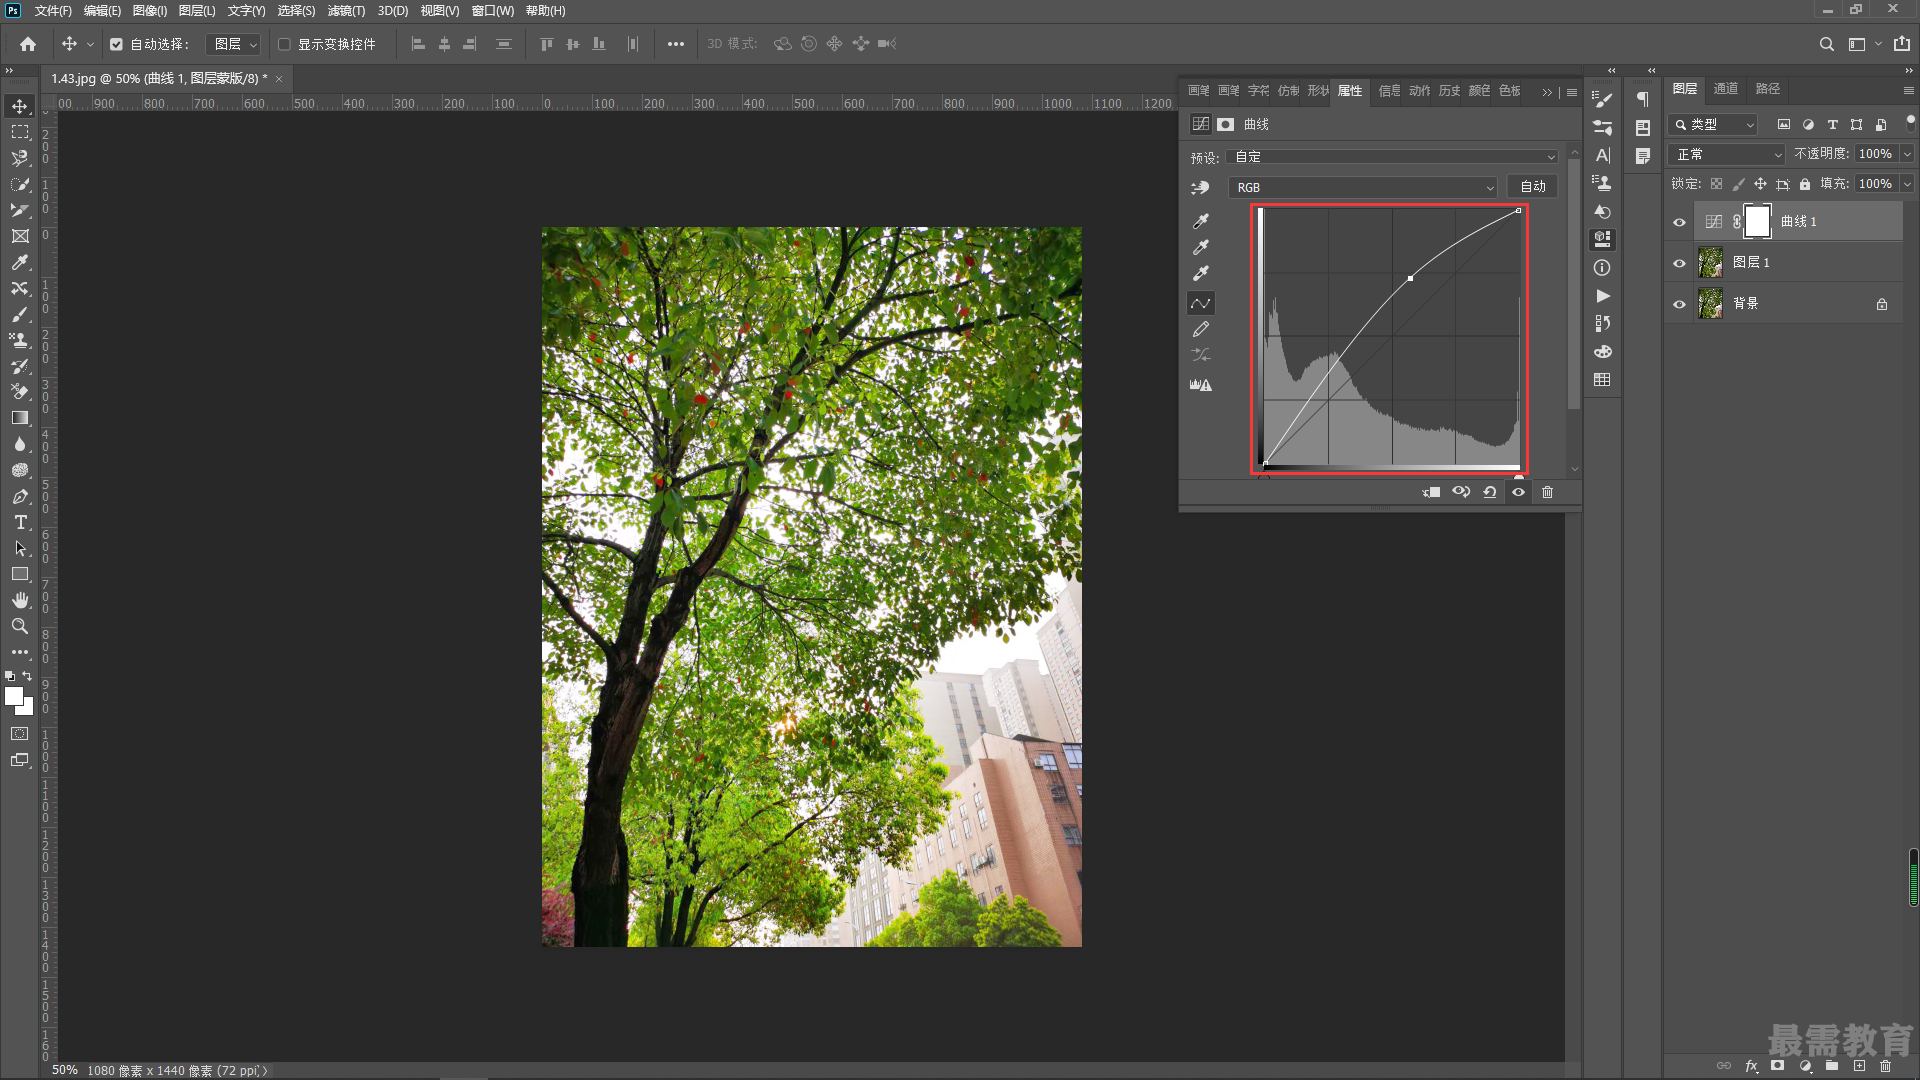
Task: Toggle curves adjustment visibility in Properties
Action: [x=1519, y=492]
